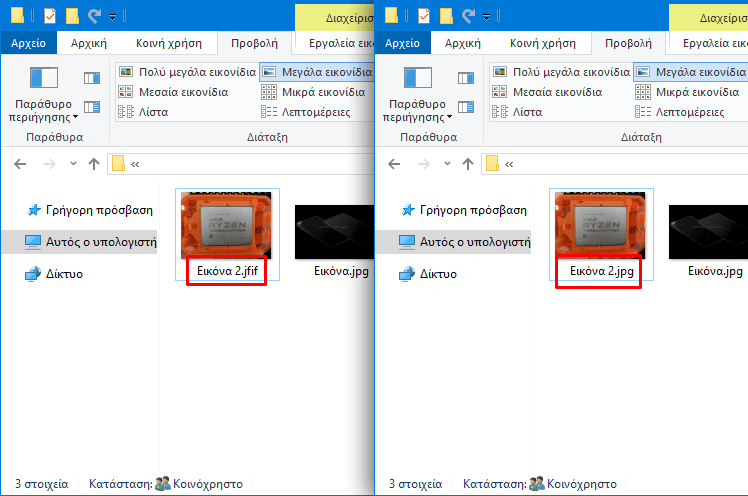This screenshot has width=748, height=496.
Task: Select Προβολή tab in right window
Action: (628, 43)
